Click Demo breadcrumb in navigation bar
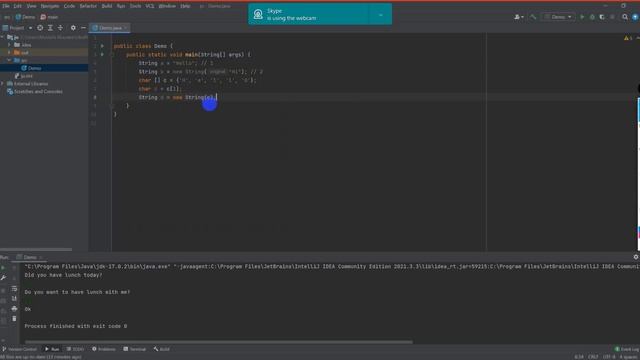640x360 pixels. click(x=25, y=17)
